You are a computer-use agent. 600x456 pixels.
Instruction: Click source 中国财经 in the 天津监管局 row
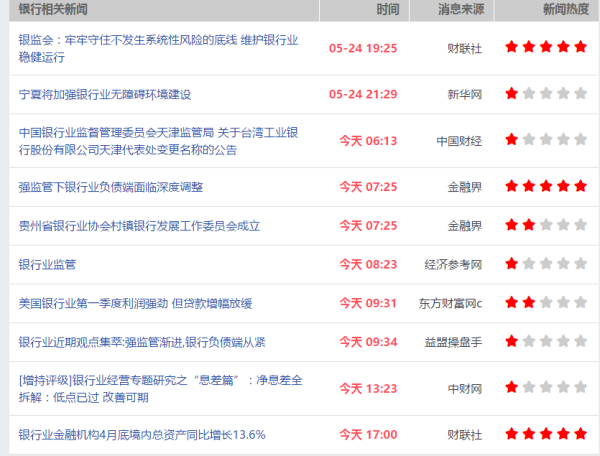pyautogui.click(x=459, y=142)
